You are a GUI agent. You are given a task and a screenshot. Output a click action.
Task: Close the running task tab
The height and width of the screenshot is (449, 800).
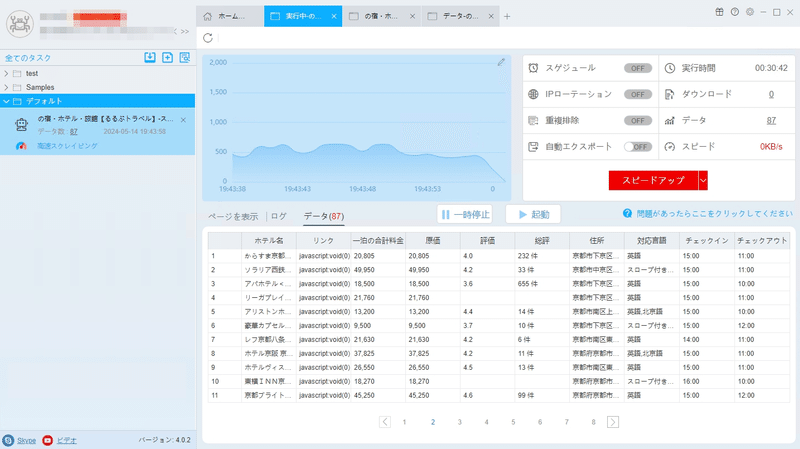click(334, 16)
